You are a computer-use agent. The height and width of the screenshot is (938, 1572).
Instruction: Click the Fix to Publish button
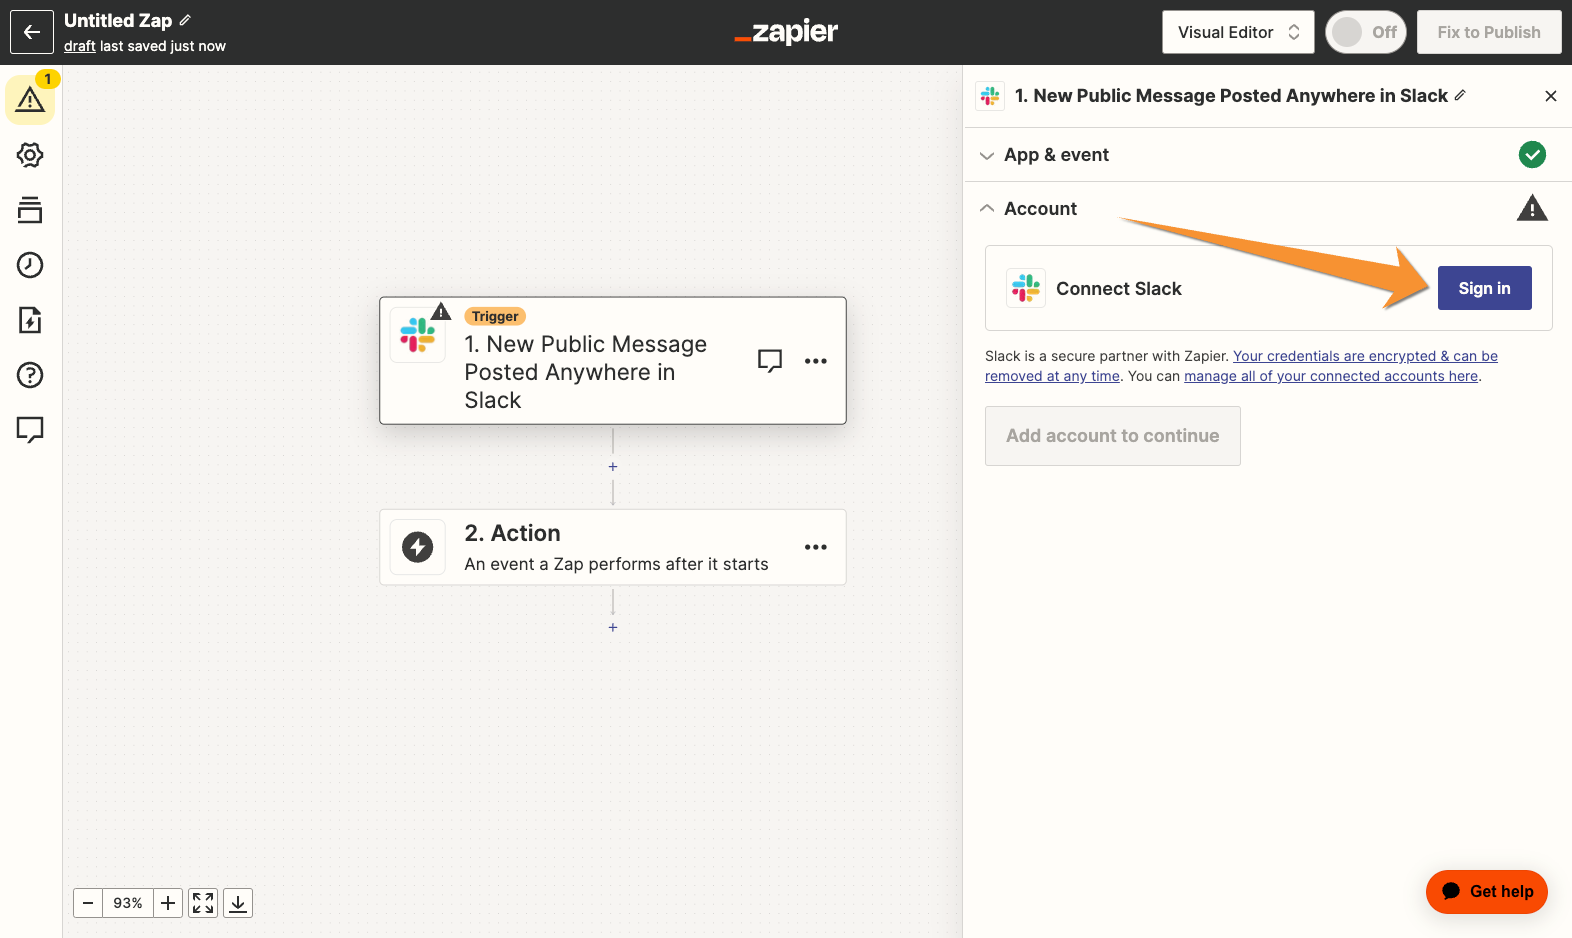tap(1489, 32)
